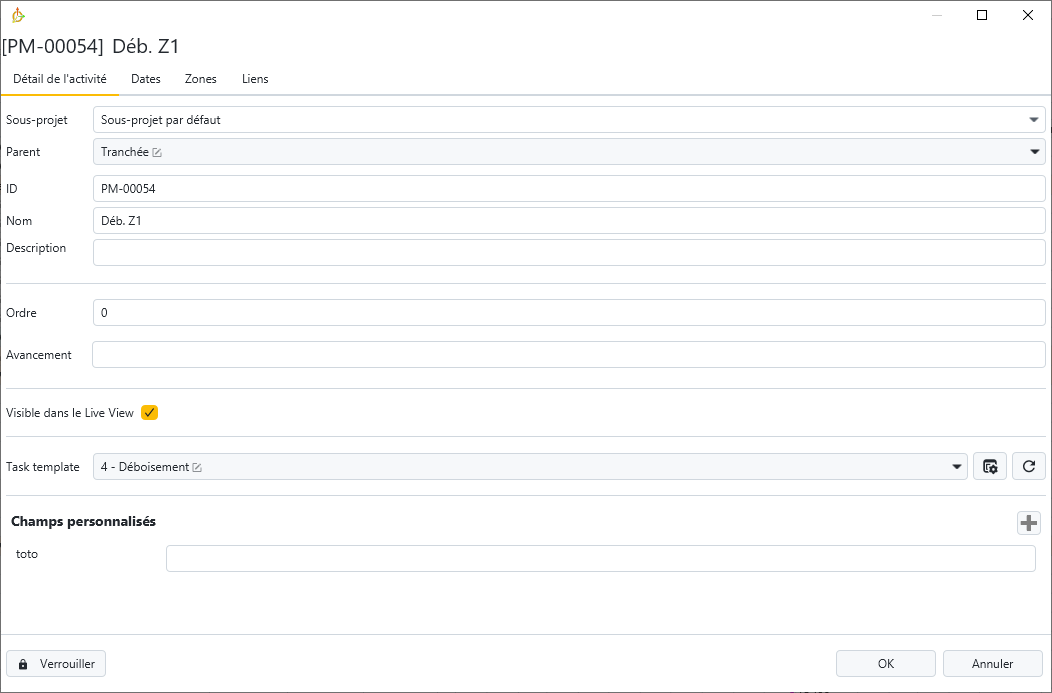The height and width of the screenshot is (693, 1052).
Task: Uncheck Visible dans le Live View
Action: tap(150, 413)
